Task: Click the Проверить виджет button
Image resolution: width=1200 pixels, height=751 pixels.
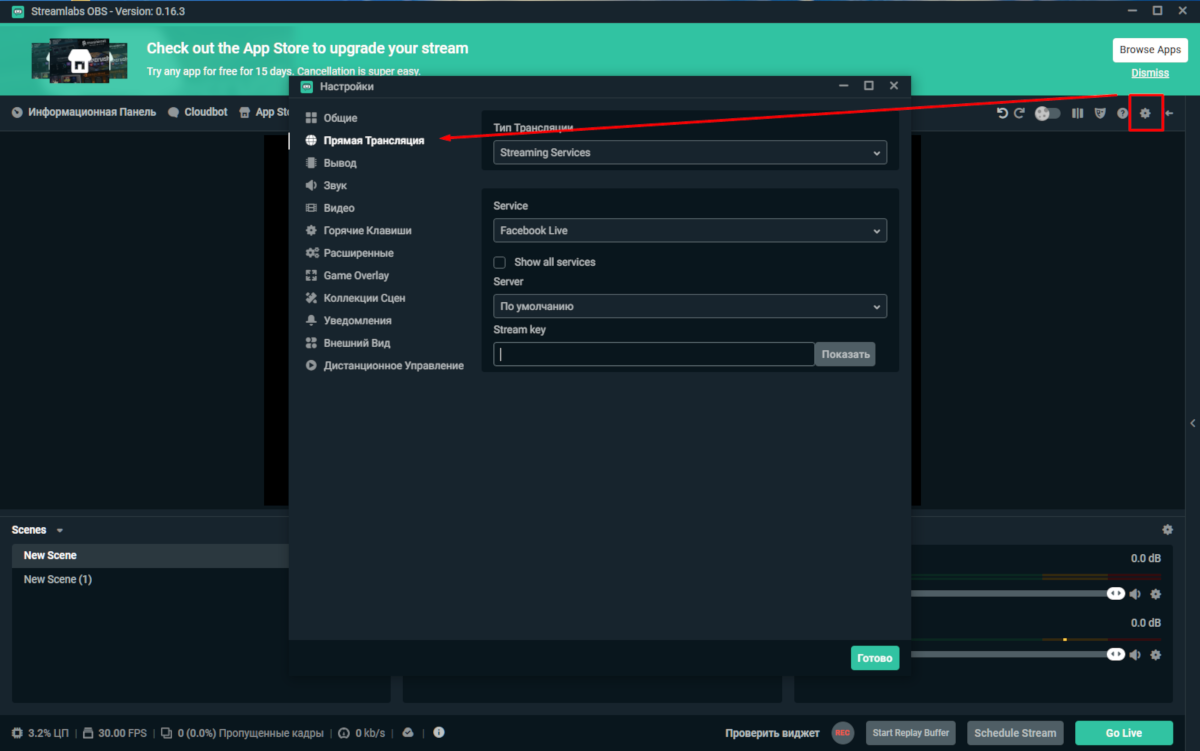Action: coord(772,733)
